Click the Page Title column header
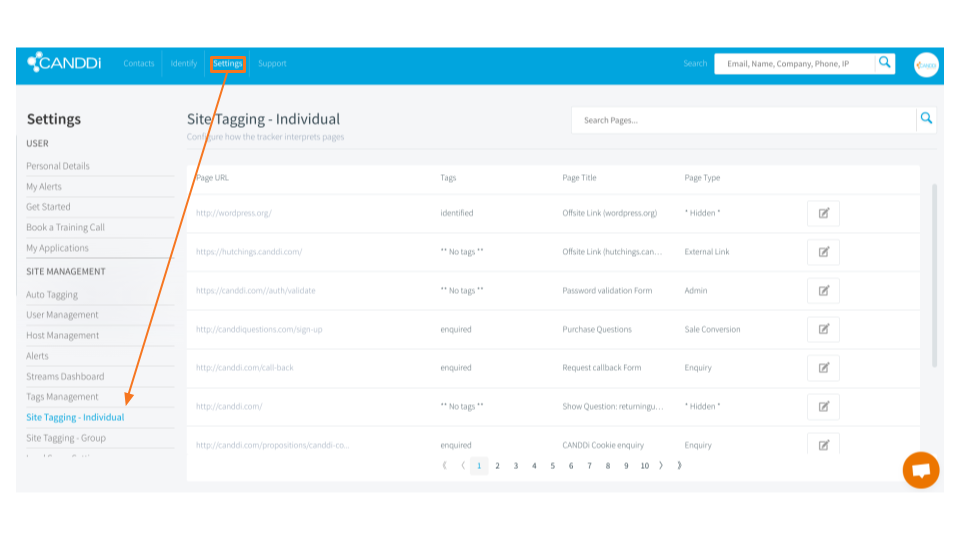Screen dimensions: 960x540 click(x=579, y=178)
